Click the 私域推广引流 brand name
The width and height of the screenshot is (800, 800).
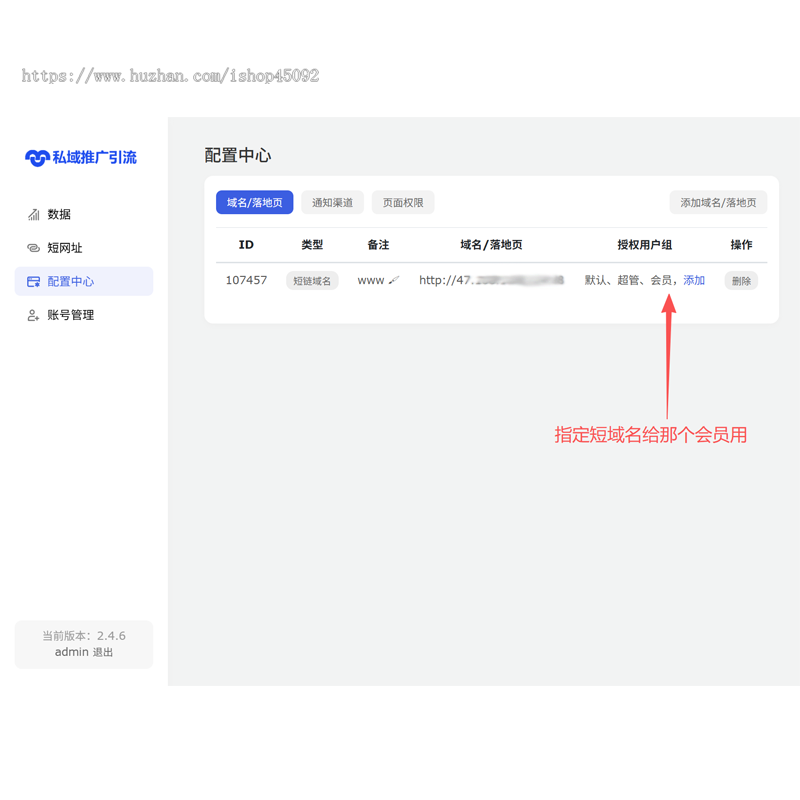click(94, 158)
